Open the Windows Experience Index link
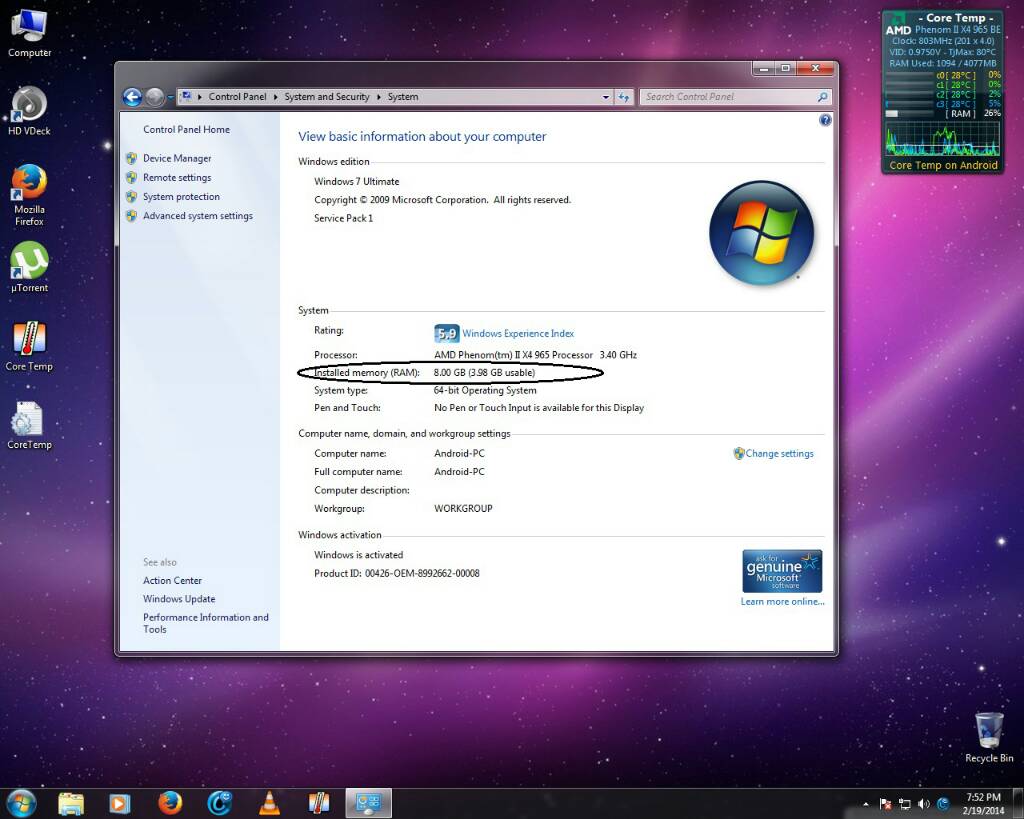 tap(518, 334)
